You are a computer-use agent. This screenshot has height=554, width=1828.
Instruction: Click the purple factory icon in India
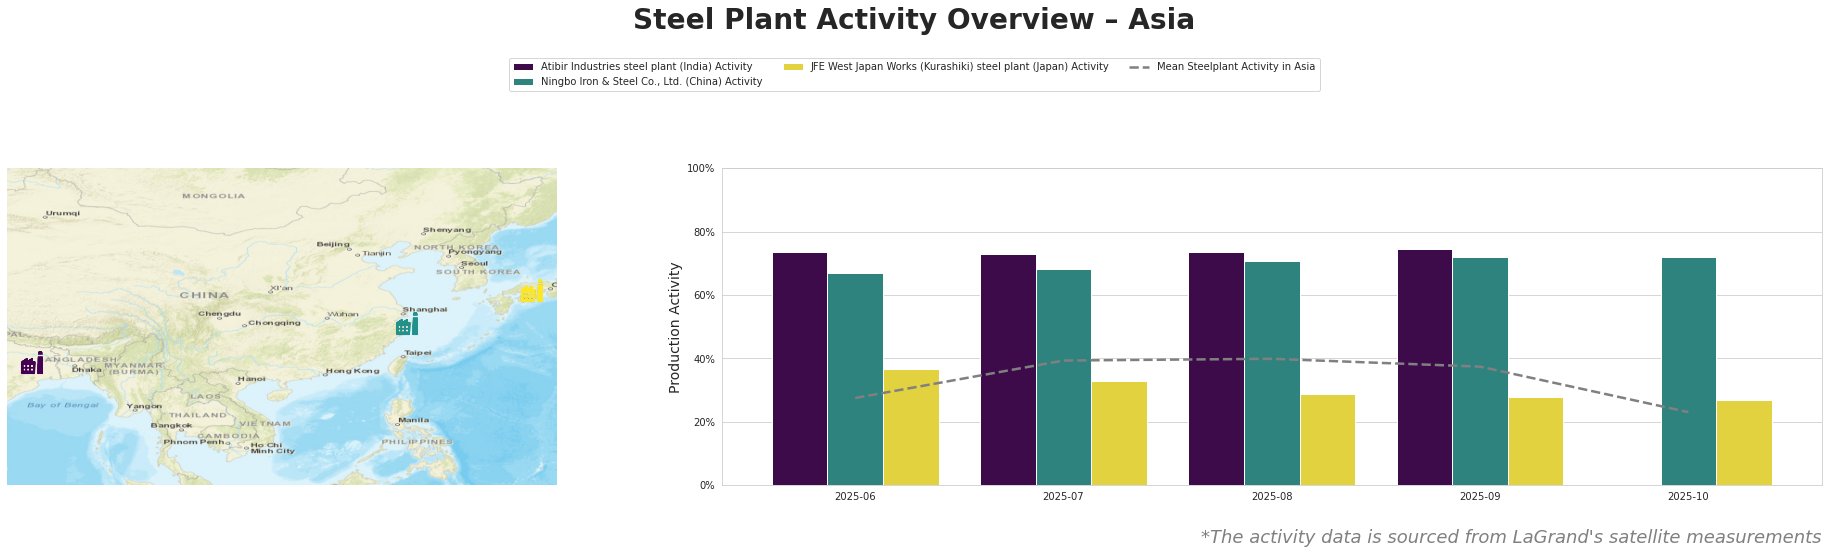32,364
